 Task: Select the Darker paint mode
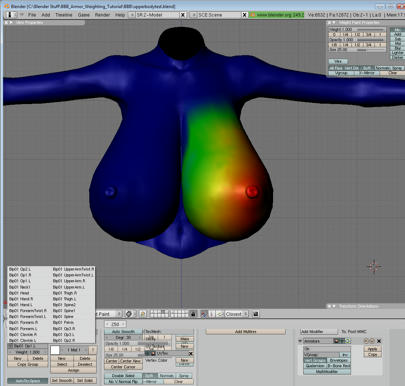[397, 57]
